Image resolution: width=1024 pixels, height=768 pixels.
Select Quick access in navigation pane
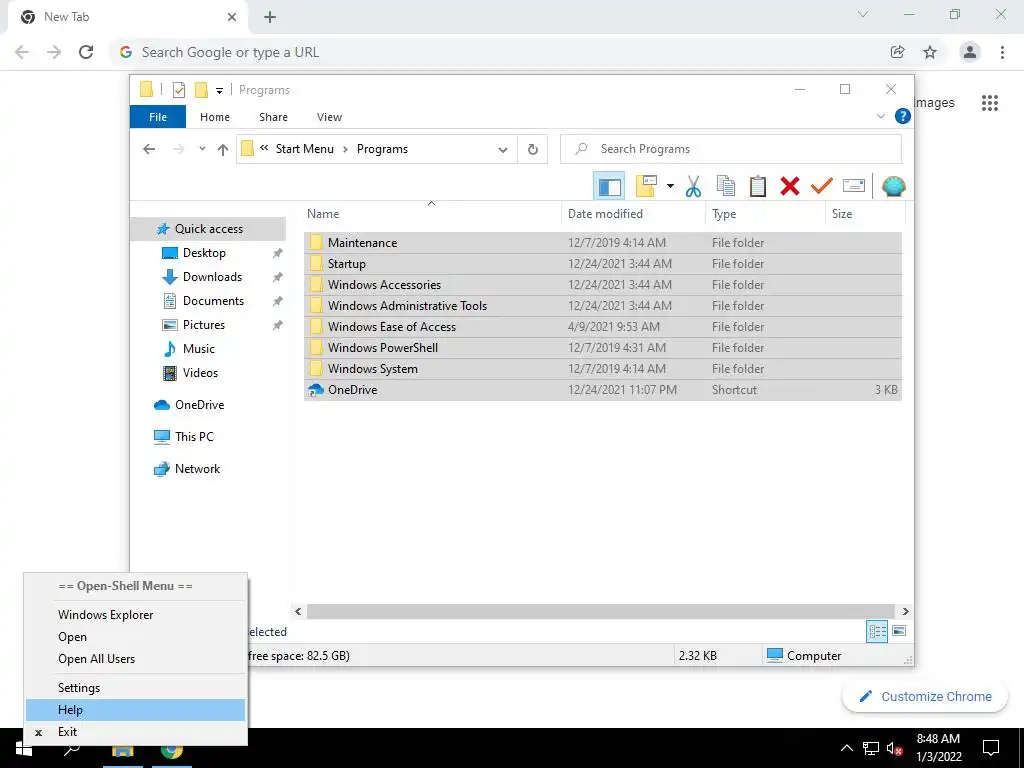[x=208, y=229]
